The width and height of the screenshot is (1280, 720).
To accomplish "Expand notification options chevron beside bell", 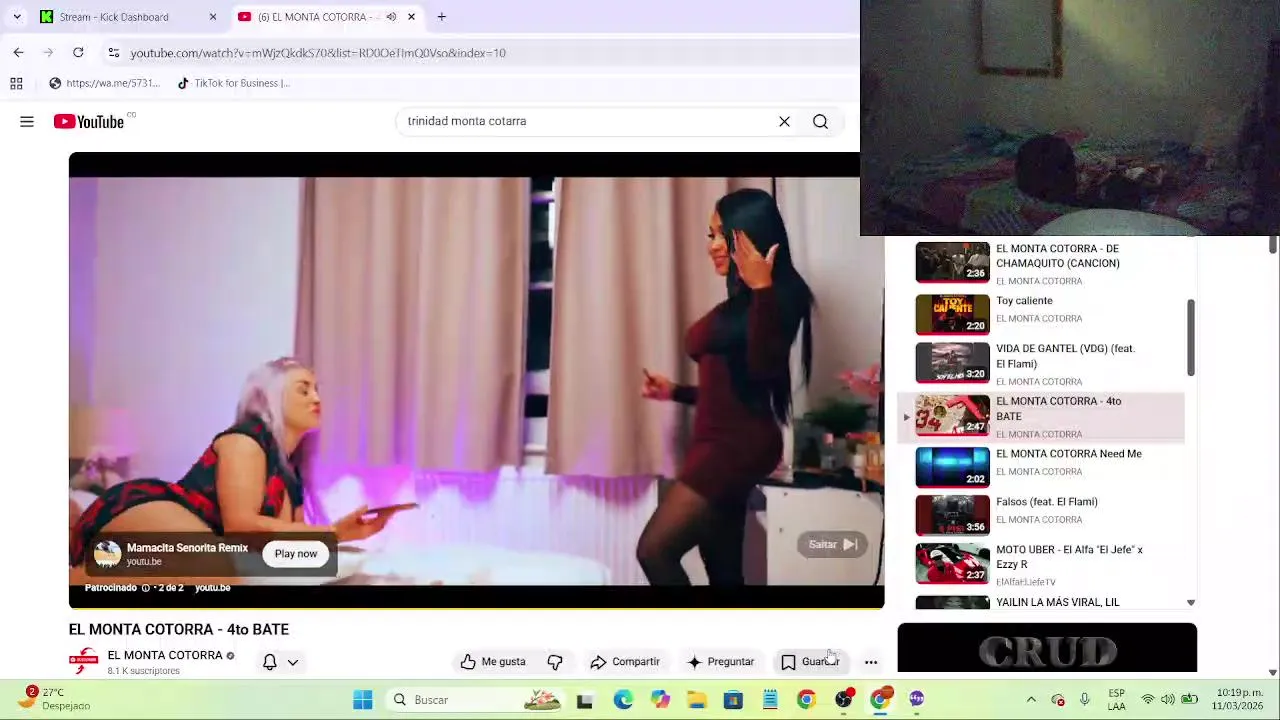I will (x=293, y=662).
